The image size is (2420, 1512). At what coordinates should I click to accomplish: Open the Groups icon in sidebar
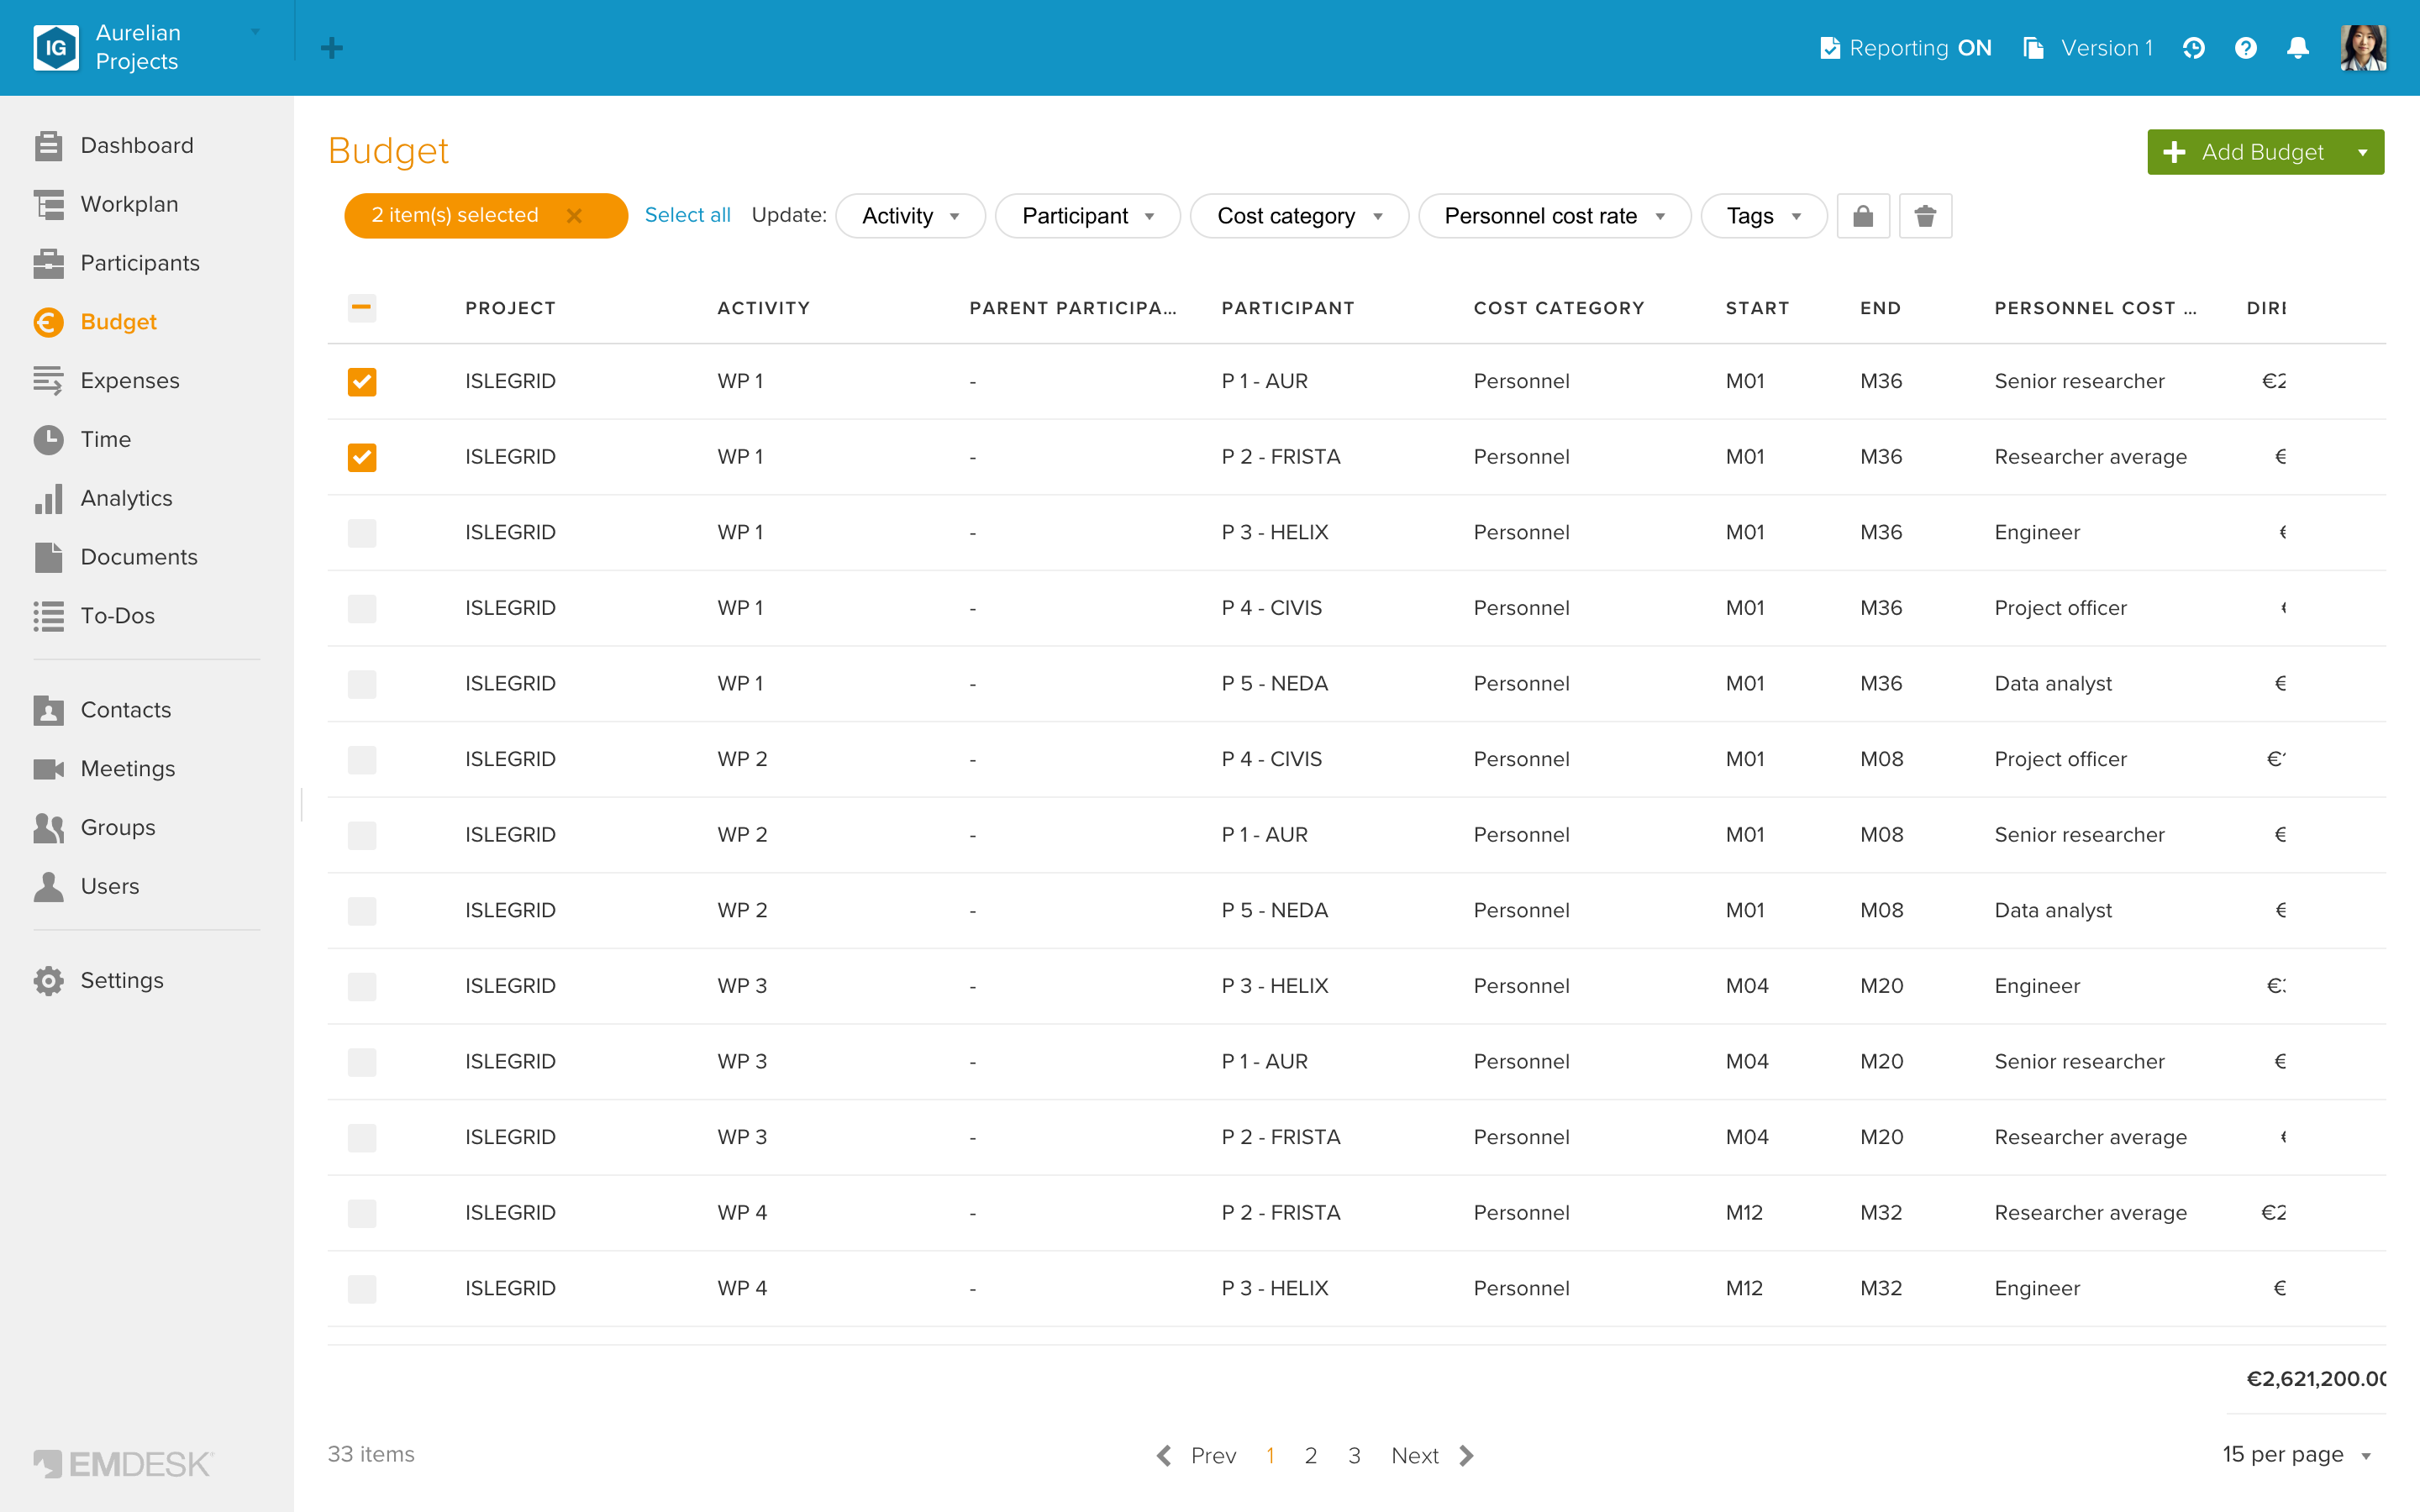click(x=48, y=828)
